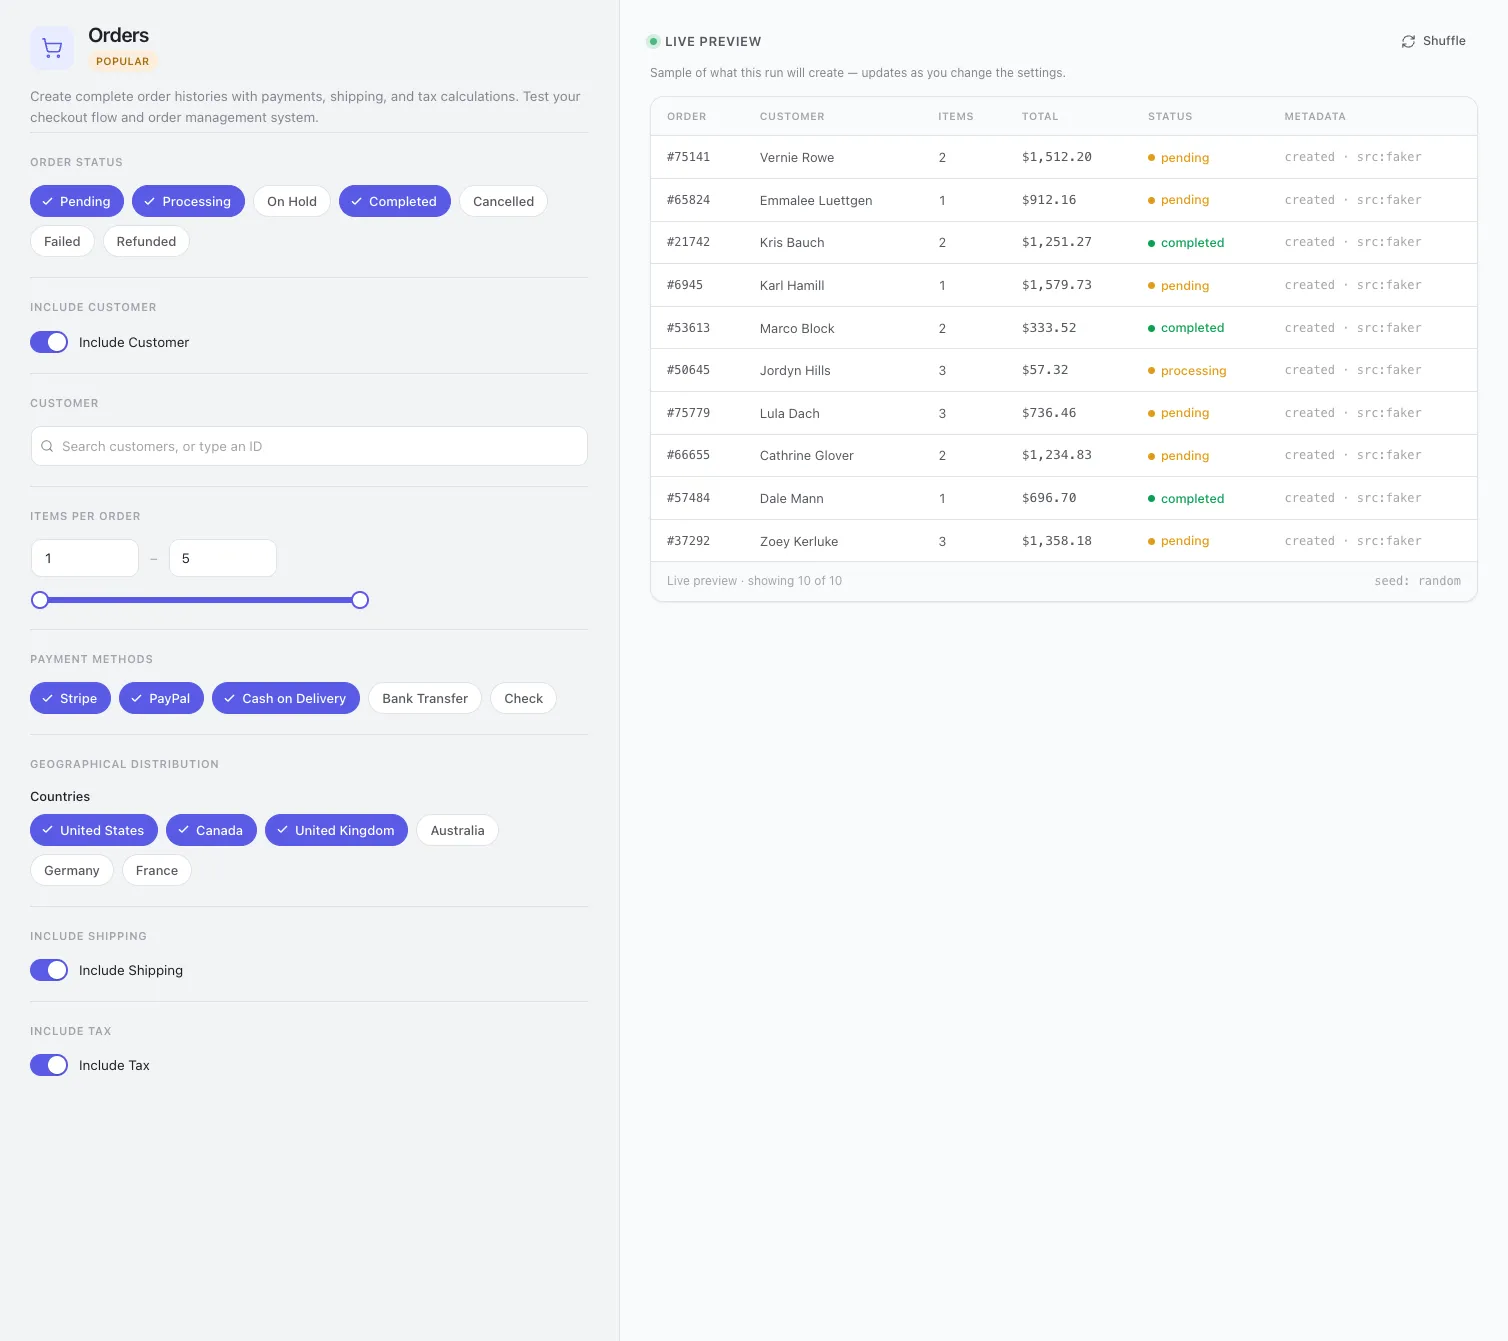Click the $1,512.20 total value
The image size is (1508, 1341).
pyautogui.click(x=1057, y=157)
